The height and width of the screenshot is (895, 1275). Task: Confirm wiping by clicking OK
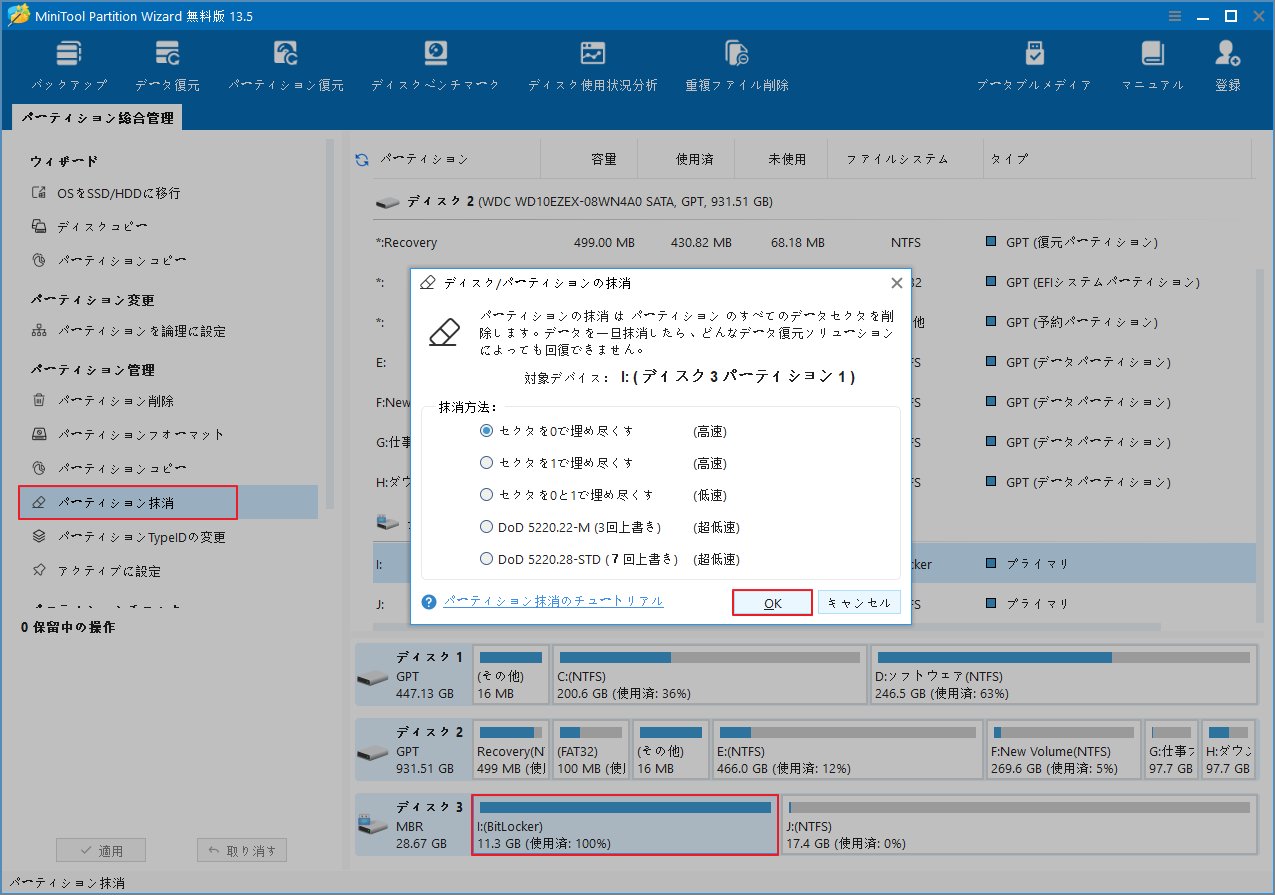771,602
